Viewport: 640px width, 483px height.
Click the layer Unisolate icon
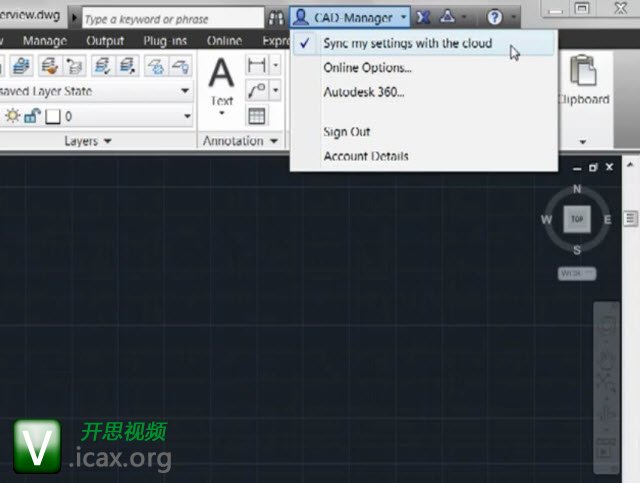point(128,66)
